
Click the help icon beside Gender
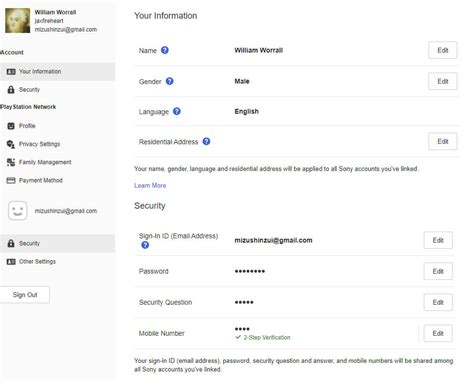(x=169, y=81)
